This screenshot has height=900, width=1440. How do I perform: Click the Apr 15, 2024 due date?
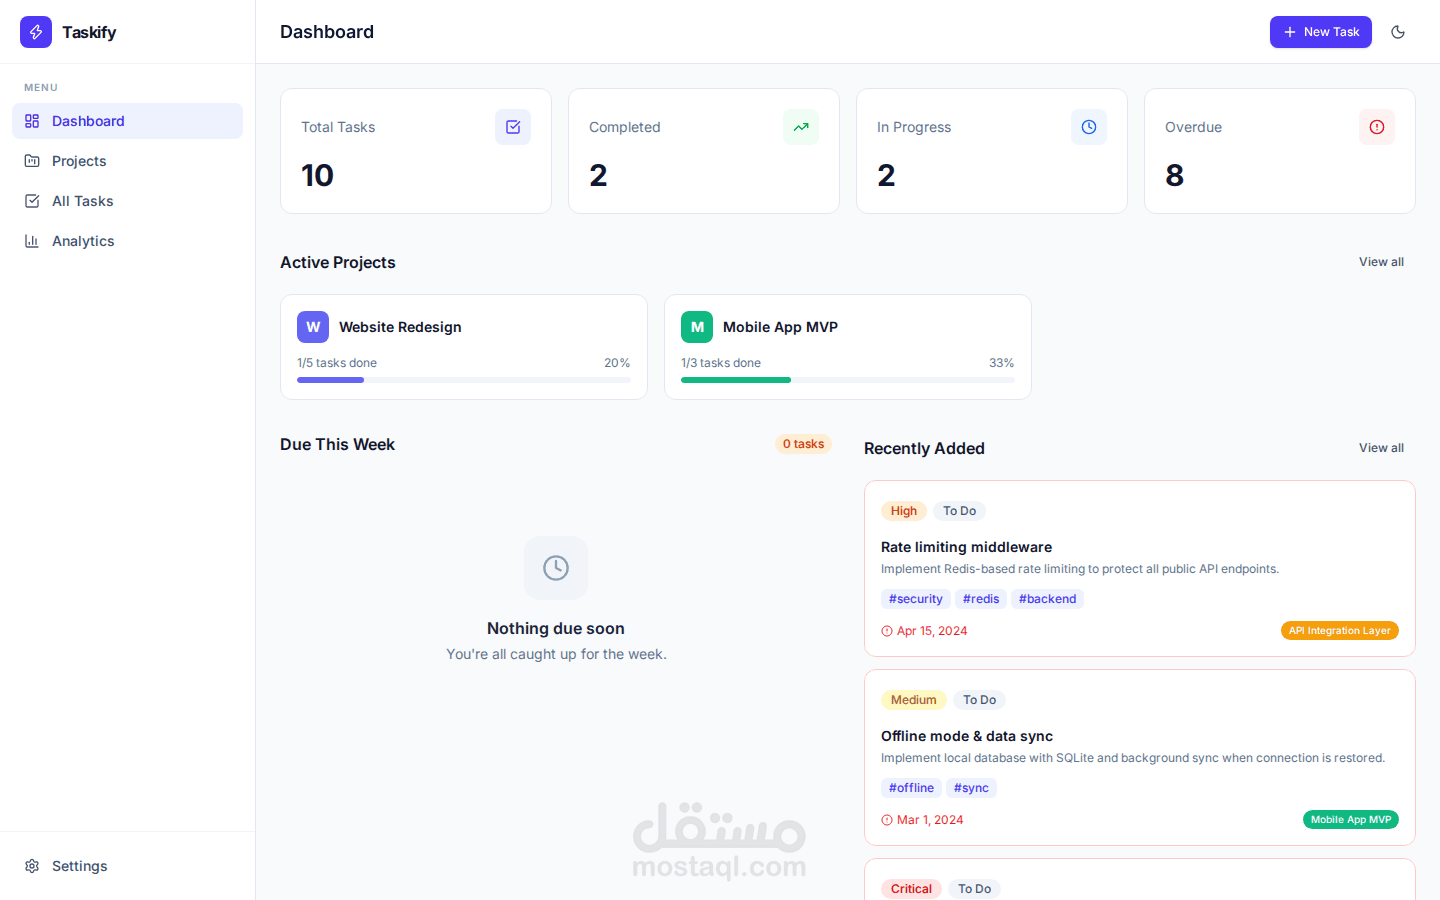click(924, 631)
